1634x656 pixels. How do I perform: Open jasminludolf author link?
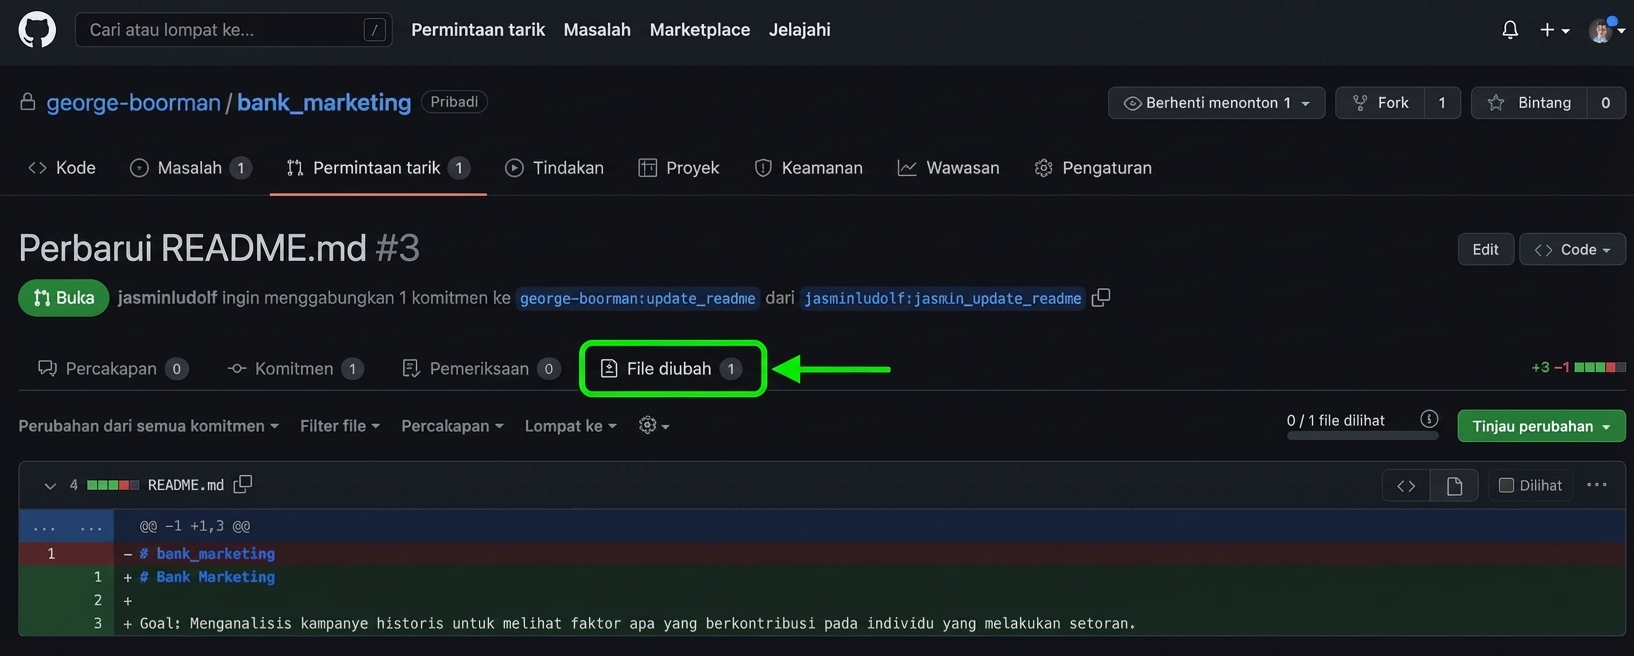(x=167, y=298)
